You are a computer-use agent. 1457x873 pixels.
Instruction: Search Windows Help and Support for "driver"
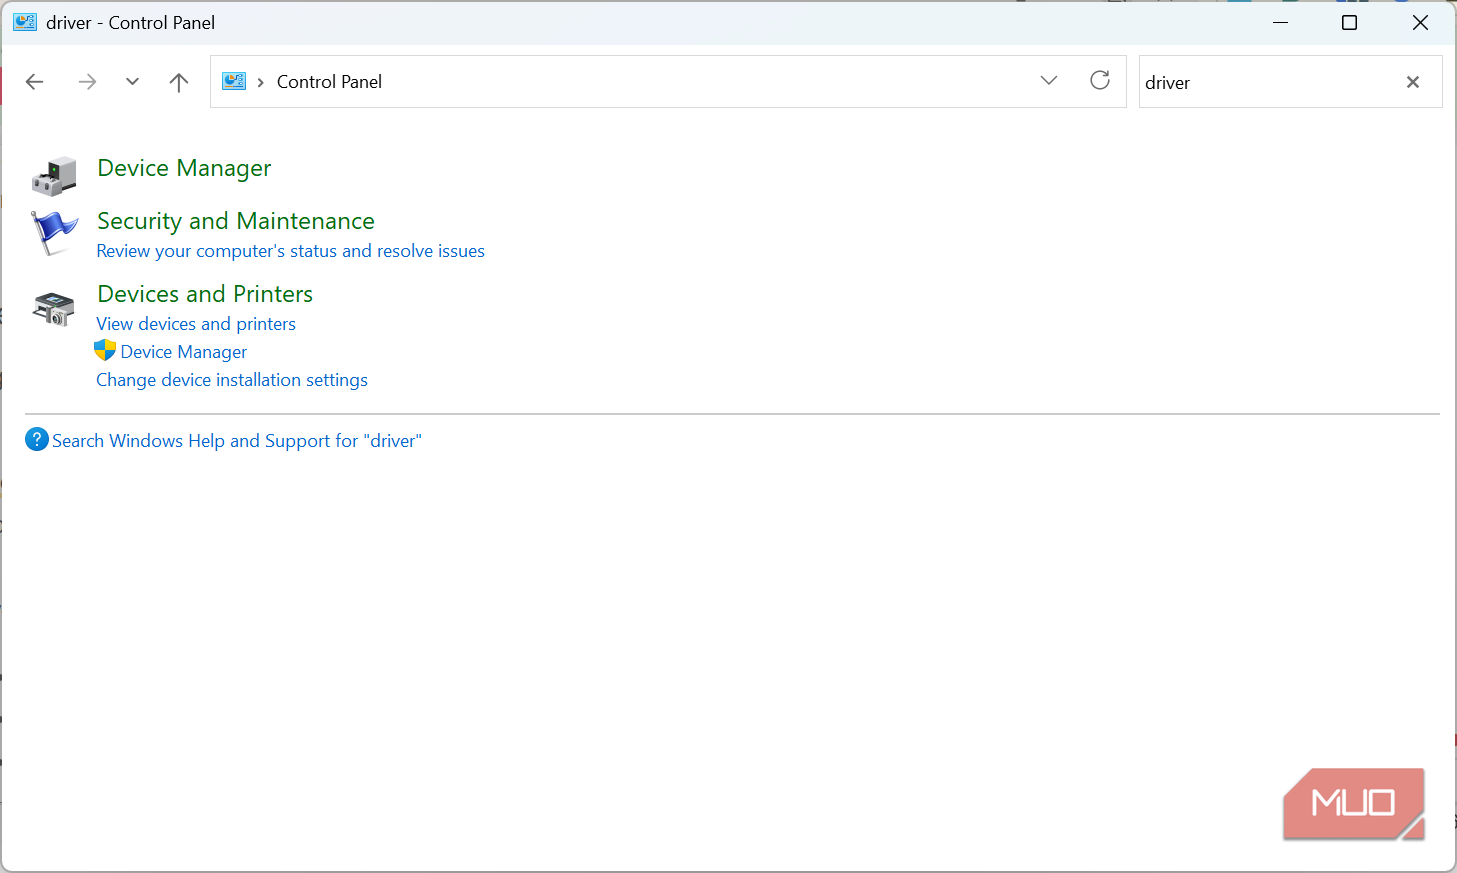coord(237,441)
